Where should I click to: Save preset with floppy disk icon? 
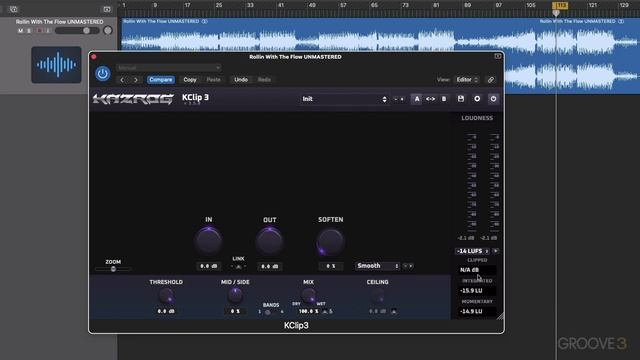(461, 99)
